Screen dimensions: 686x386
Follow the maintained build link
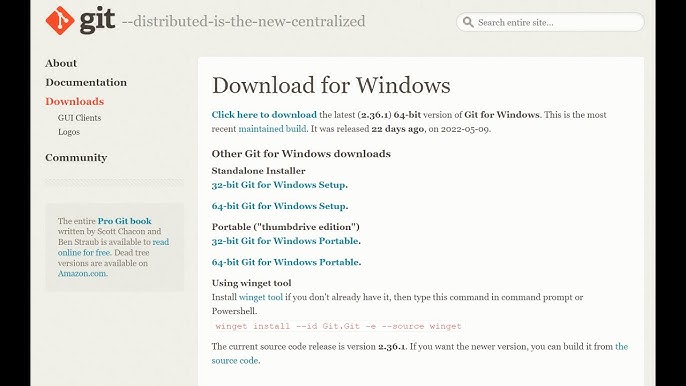(272, 129)
